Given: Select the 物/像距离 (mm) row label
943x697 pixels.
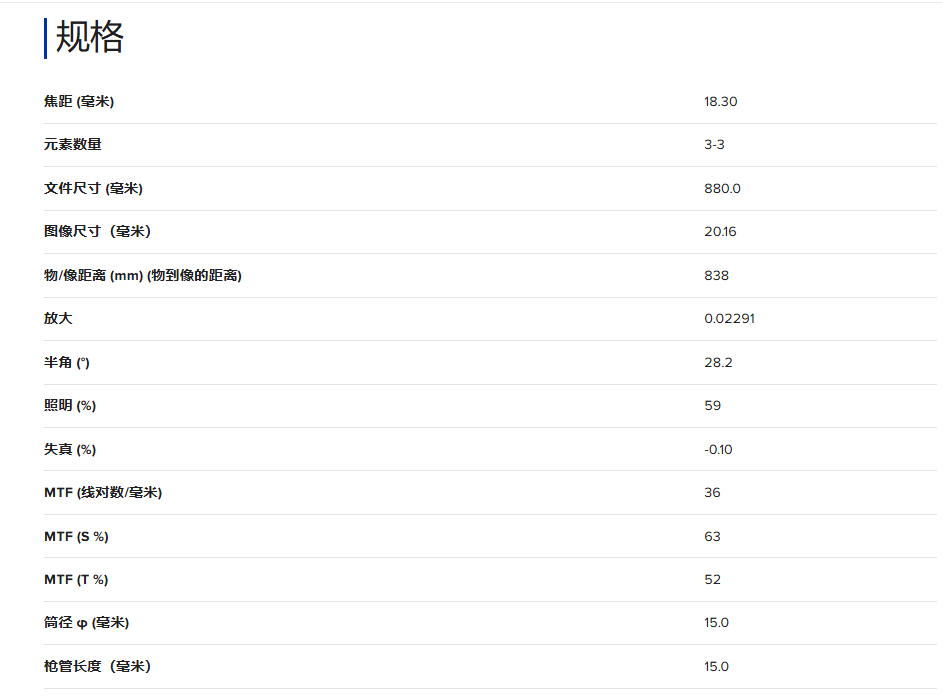Looking at the screenshot, I should 143,275.
